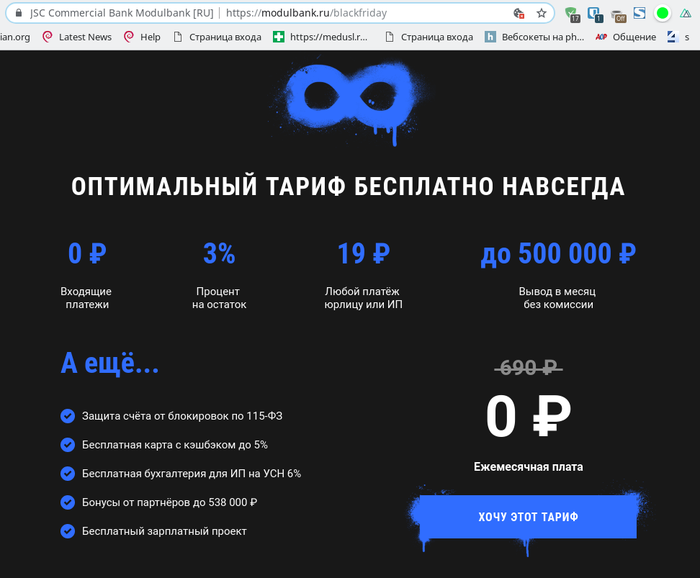This screenshot has width=700, height=578.
Task: Click the blue extension icon with badge 1
Action: 594,14
